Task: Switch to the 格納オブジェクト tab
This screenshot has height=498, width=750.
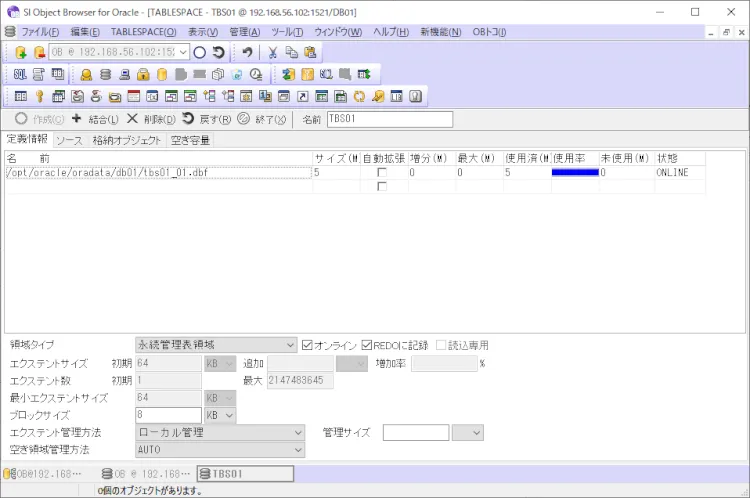Action: tap(126, 140)
